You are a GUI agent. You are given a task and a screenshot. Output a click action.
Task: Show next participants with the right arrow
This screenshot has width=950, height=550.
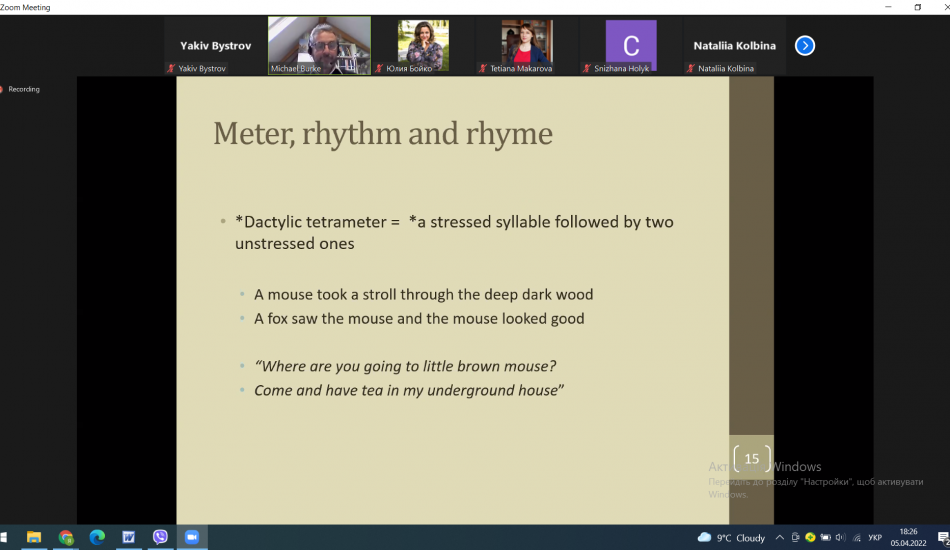[x=804, y=45]
